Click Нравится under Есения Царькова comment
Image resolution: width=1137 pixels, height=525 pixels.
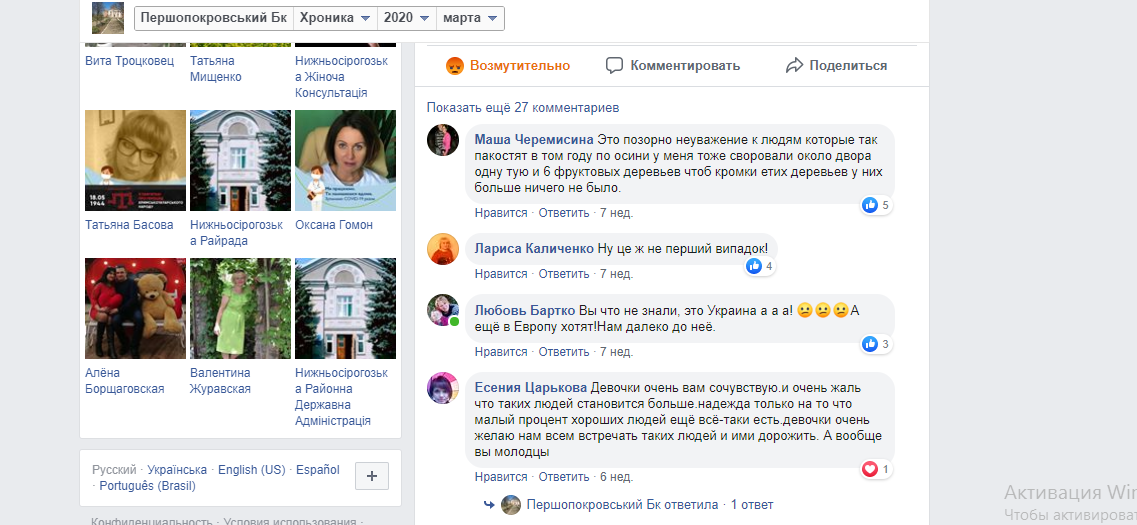coord(501,477)
